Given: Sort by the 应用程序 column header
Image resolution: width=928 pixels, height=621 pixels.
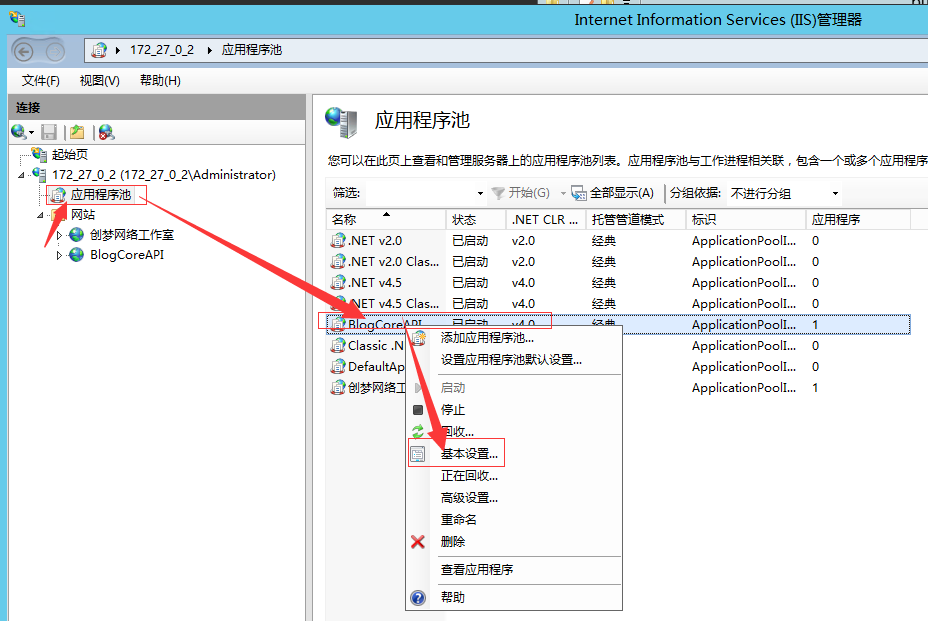Looking at the screenshot, I should click(x=858, y=220).
